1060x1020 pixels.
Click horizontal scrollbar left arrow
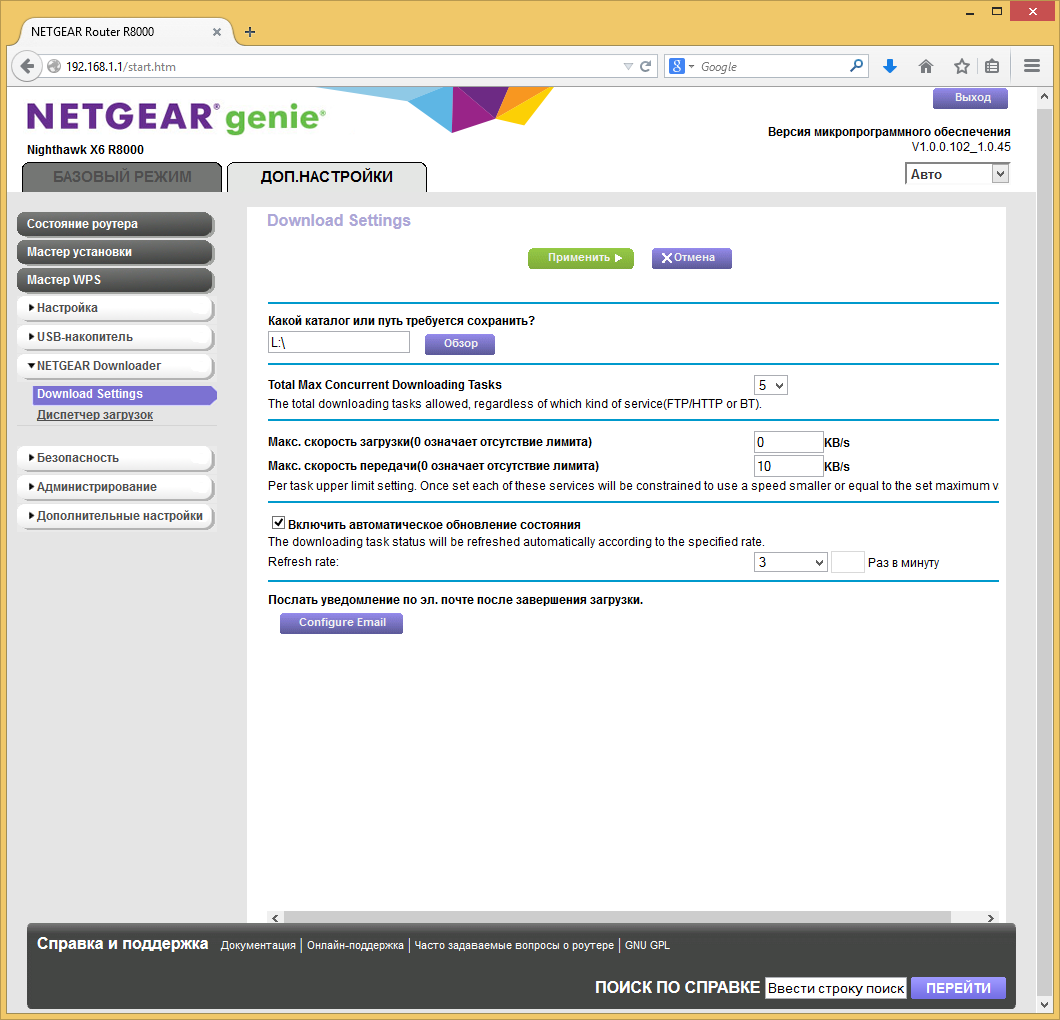274,918
